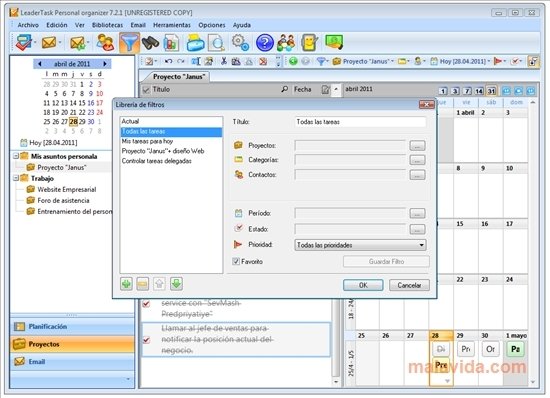Open the gears settings icon
Screen dimensions: 550x398
click(240, 42)
